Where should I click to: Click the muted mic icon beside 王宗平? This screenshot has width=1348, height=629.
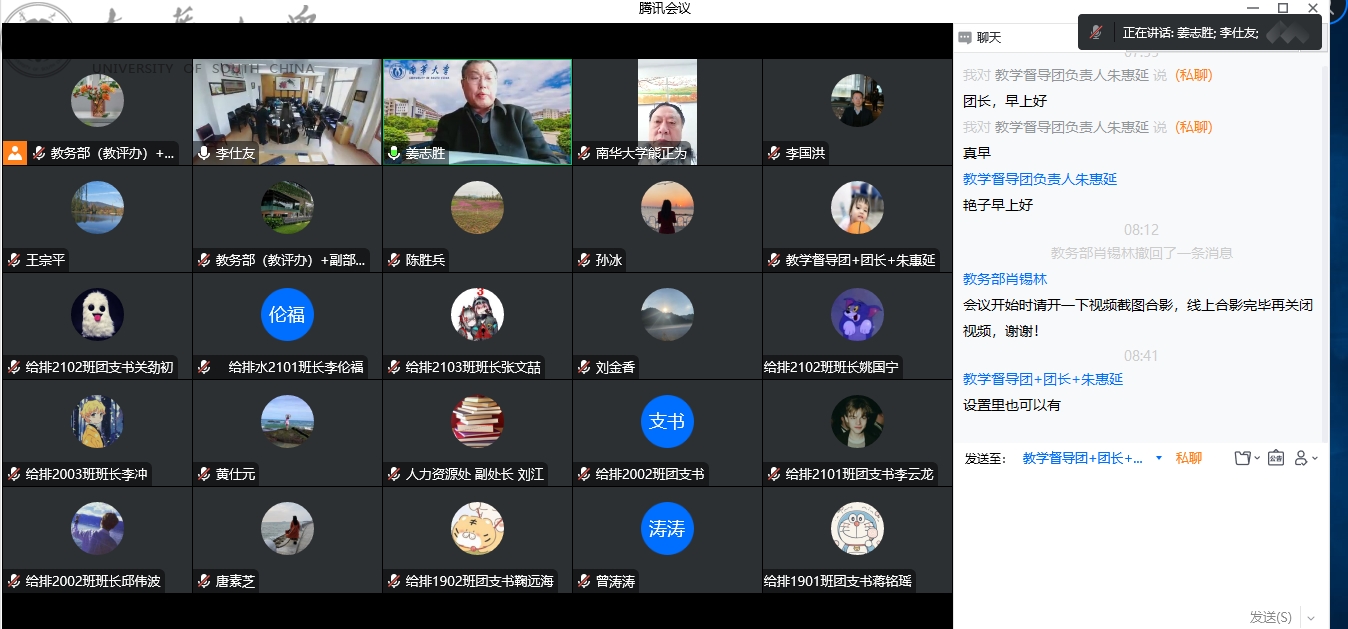point(14,260)
